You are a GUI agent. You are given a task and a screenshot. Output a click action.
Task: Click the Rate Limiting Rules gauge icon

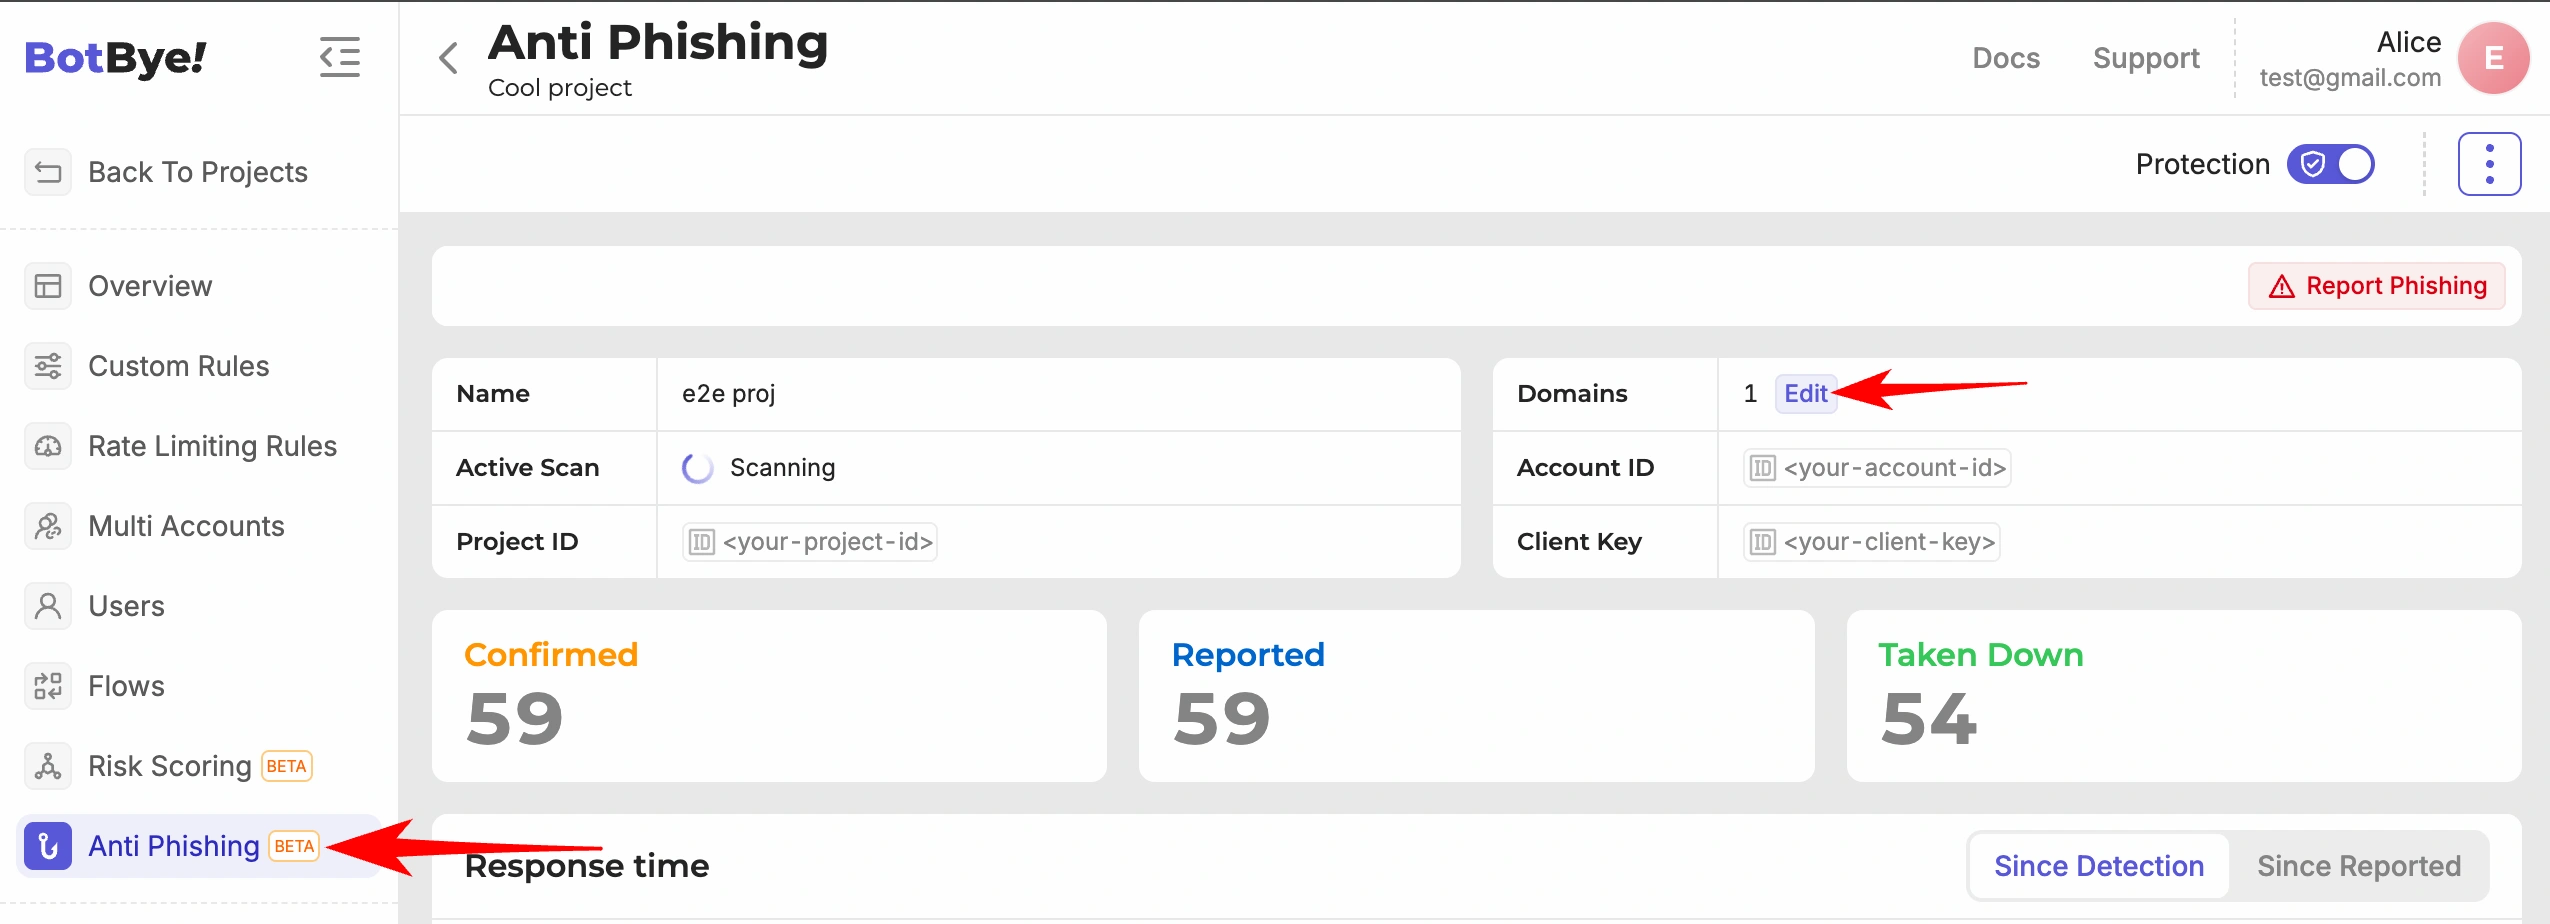click(48, 446)
